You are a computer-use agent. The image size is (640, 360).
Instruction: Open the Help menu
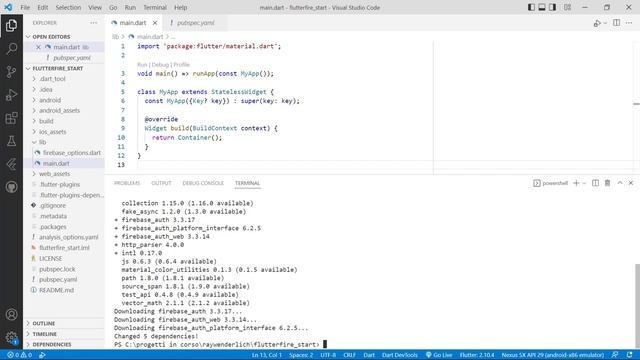[180, 7]
